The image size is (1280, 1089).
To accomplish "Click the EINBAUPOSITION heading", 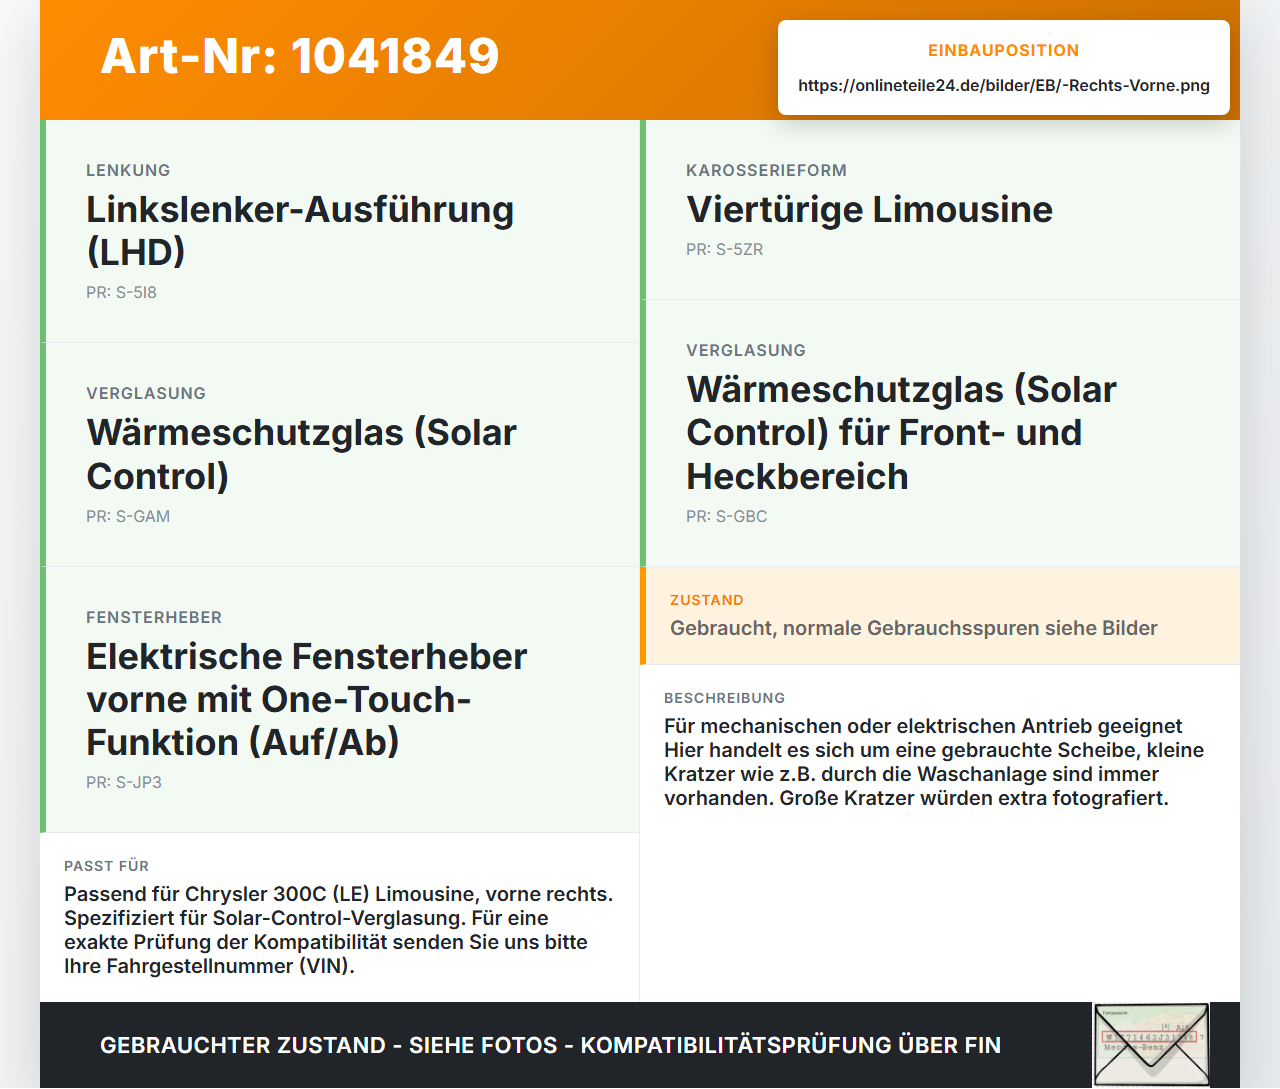I will pyautogui.click(x=1004, y=50).
